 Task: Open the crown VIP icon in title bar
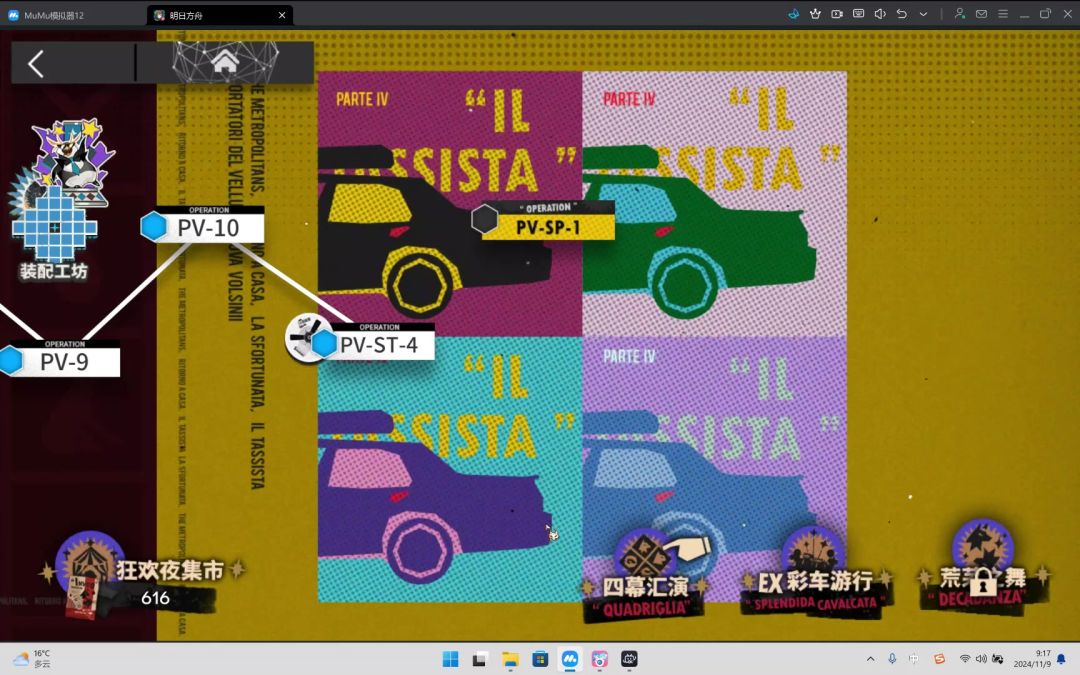(x=816, y=14)
